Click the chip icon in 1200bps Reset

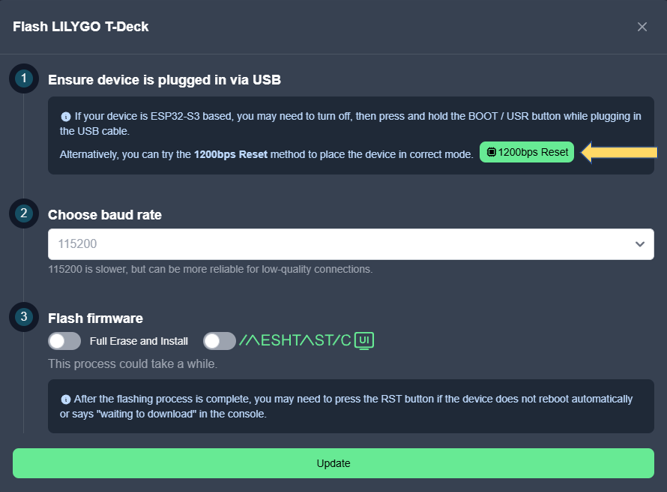pyautogui.click(x=491, y=152)
